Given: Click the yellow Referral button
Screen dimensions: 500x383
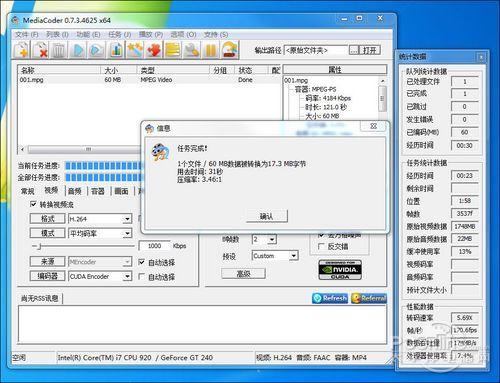Looking at the screenshot, I should point(369,298).
